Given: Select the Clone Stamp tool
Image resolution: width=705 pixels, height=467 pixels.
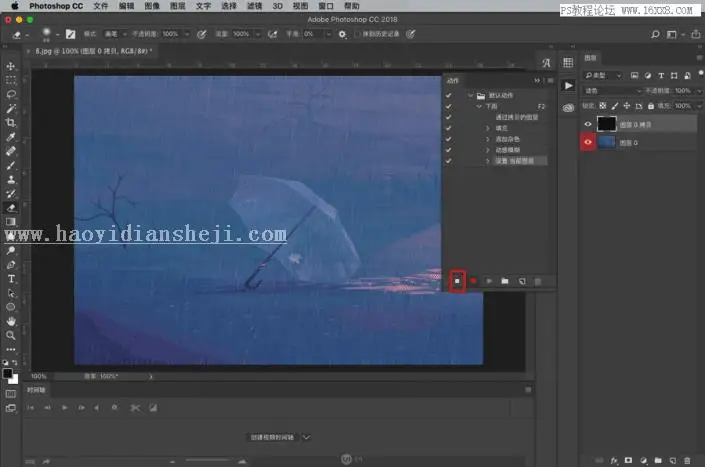Looking at the screenshot, I should click(11, 180).
